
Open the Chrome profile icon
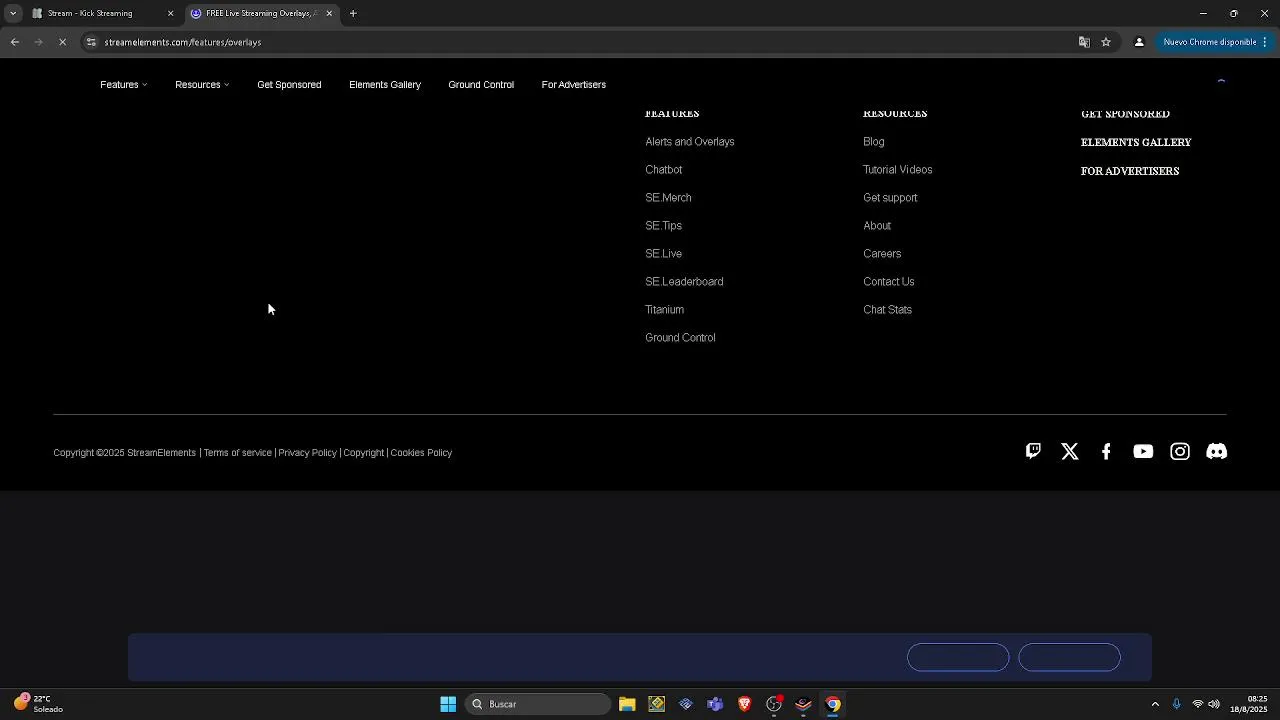[x=1139, y=42]
